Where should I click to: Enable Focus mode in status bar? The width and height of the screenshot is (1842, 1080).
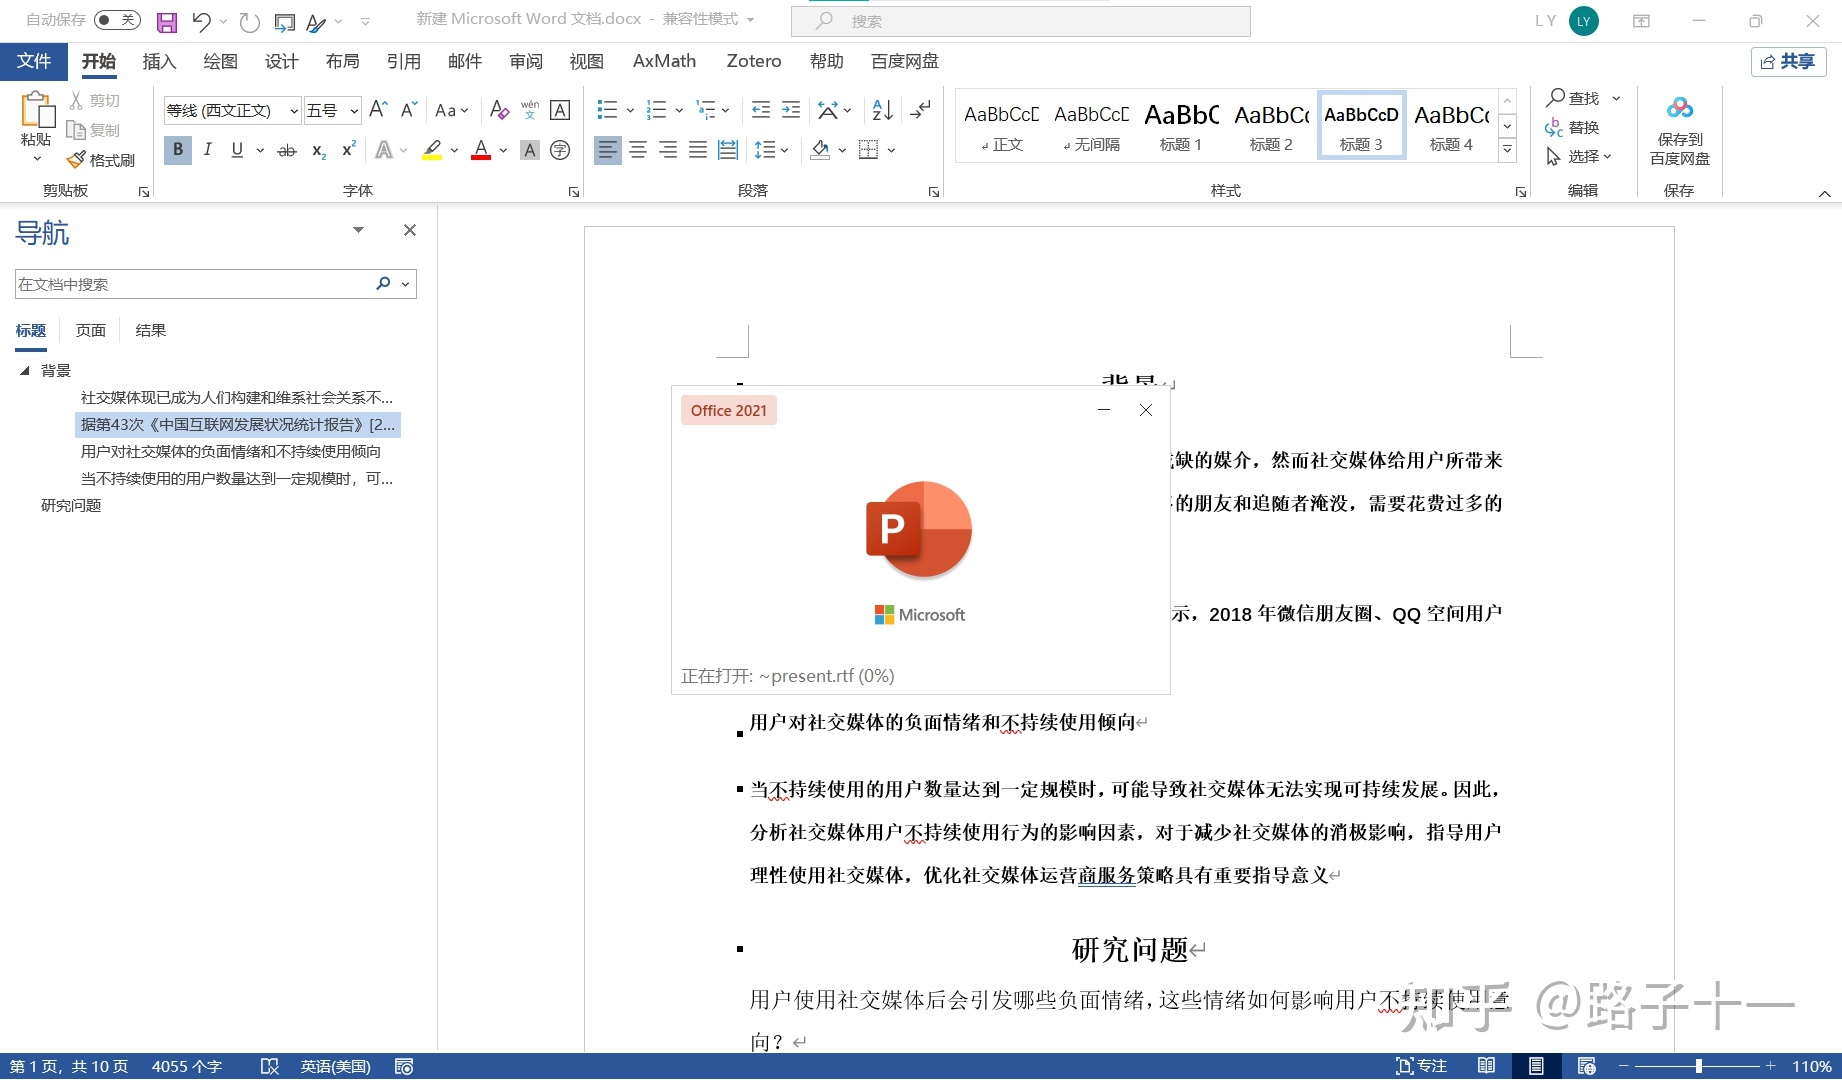coord(1421,1066)
